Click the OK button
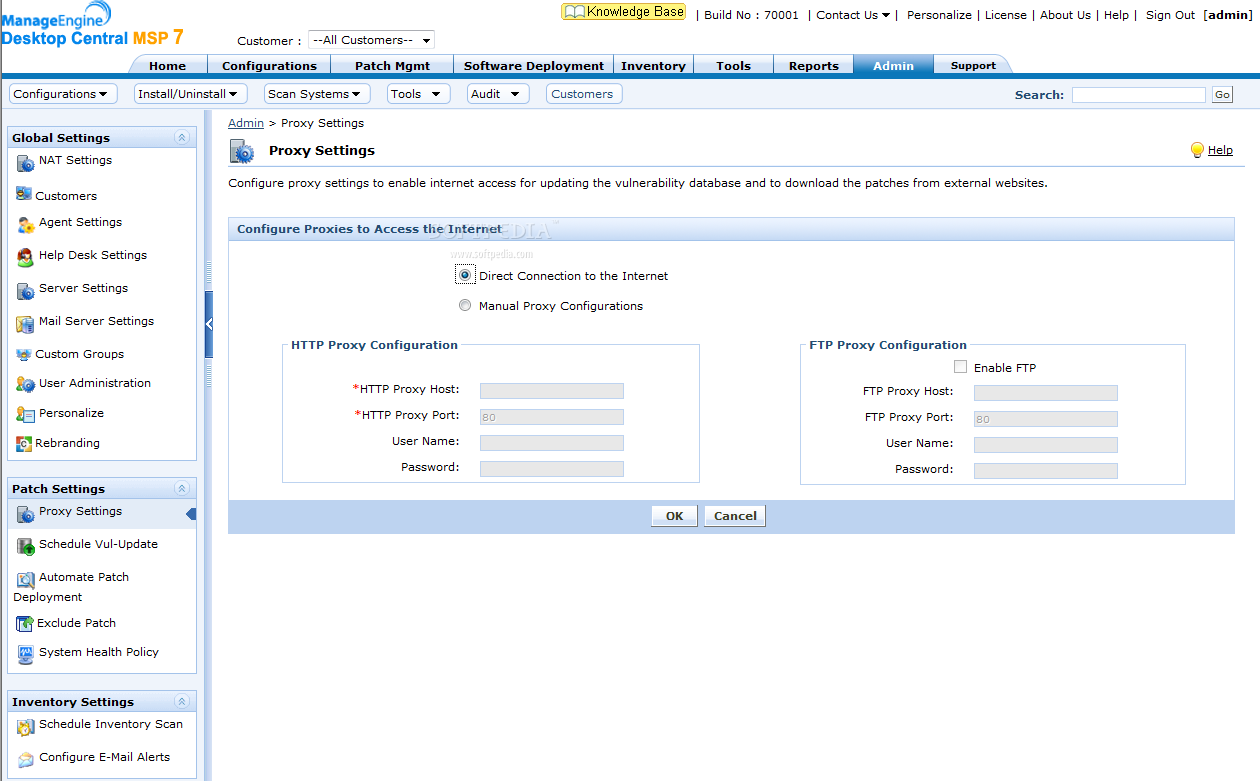The image size is (1260, 781). coord(675,516)
